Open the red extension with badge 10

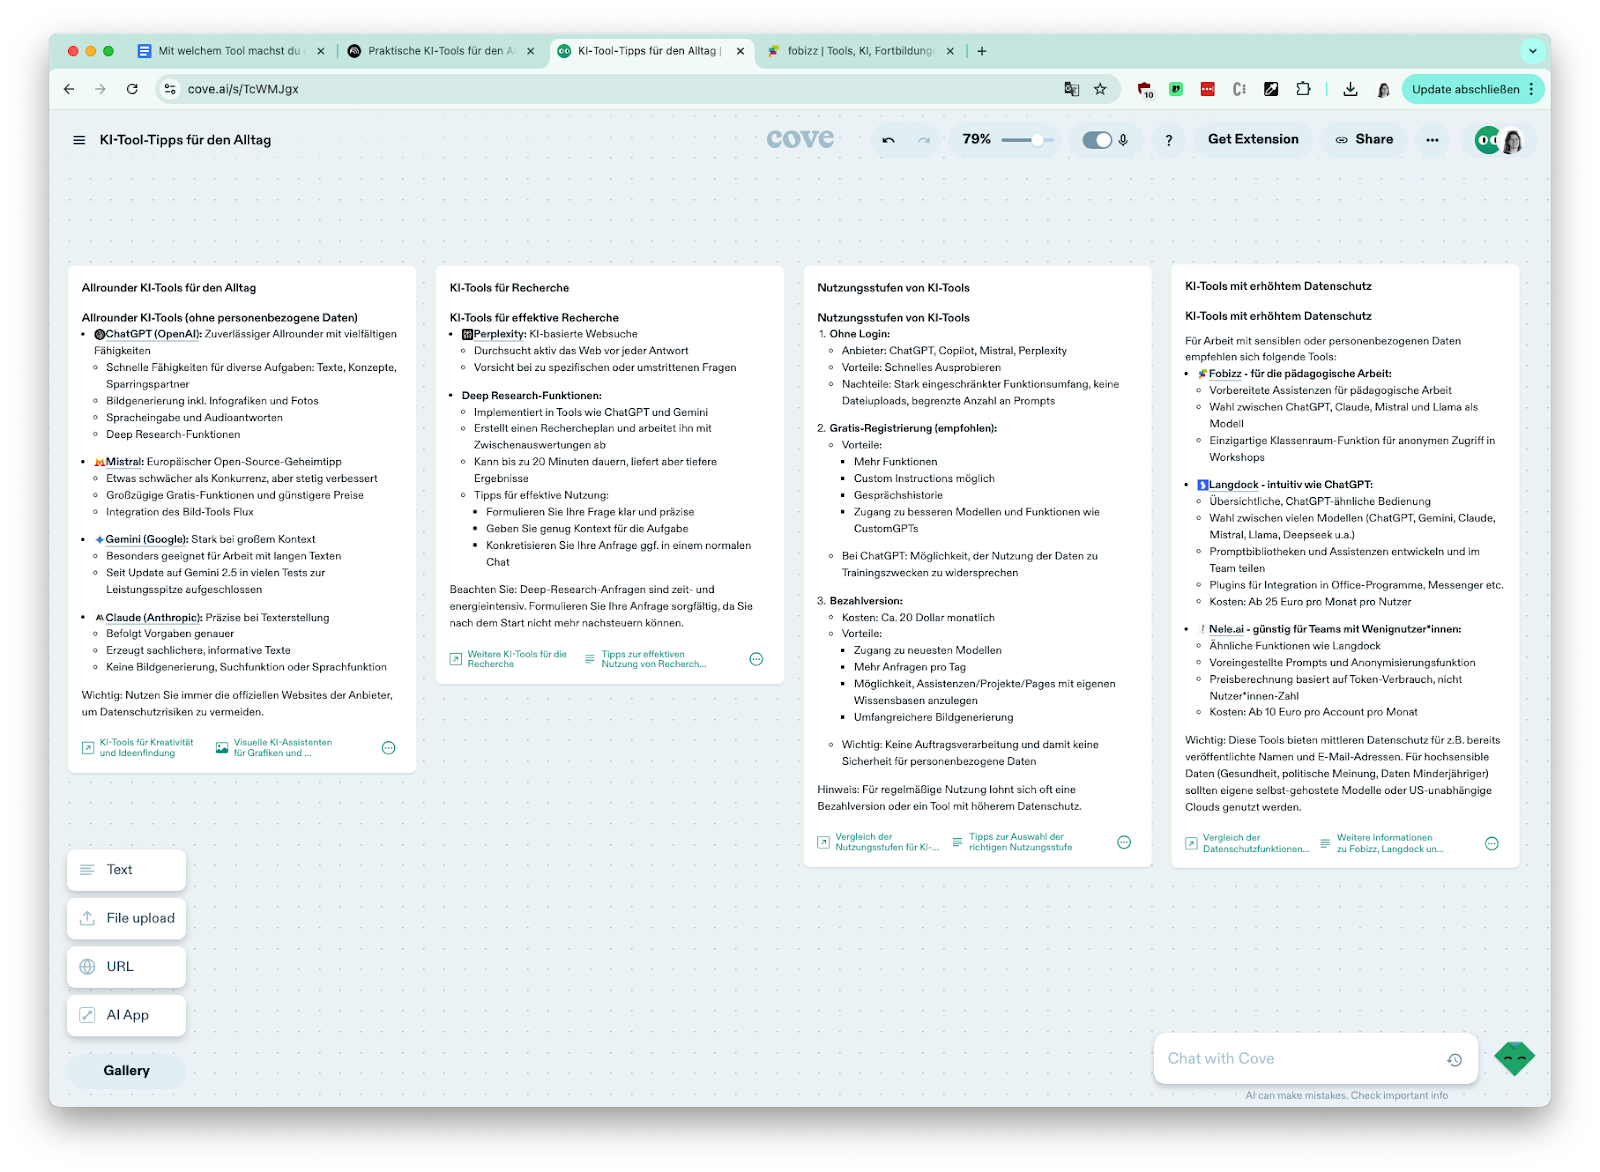(x=1146, y=90)
